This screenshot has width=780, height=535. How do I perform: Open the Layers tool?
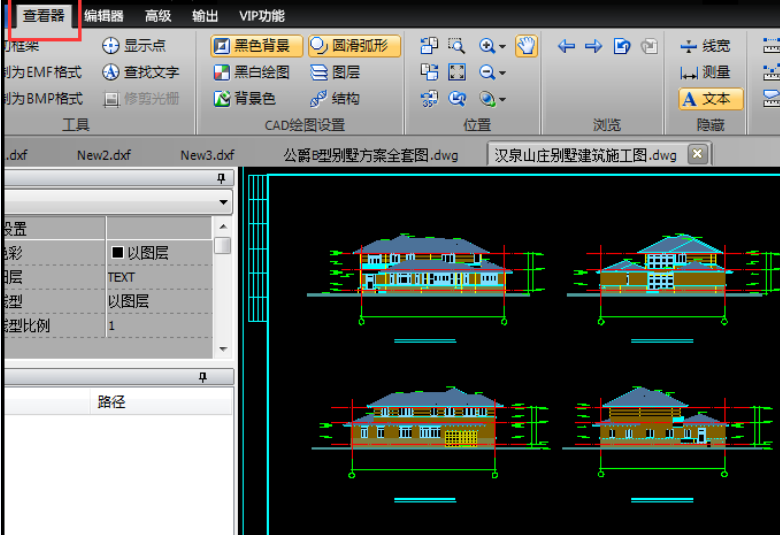click(335, 72)
